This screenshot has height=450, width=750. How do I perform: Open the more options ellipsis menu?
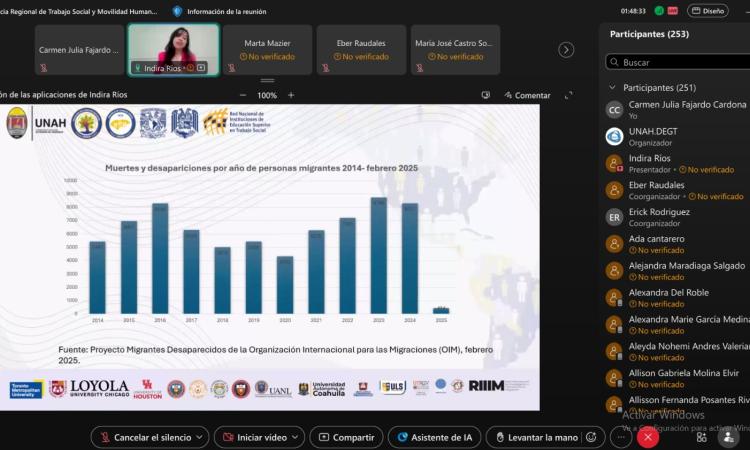coord(620,437)
